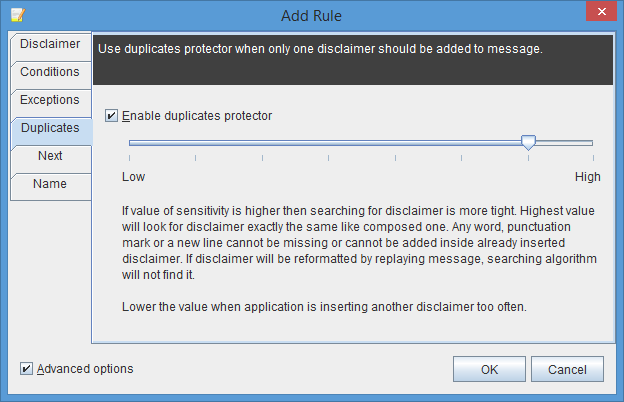624x402 pixels.
Task: Click the Add Rule title bar text
Action: point(311,16)
